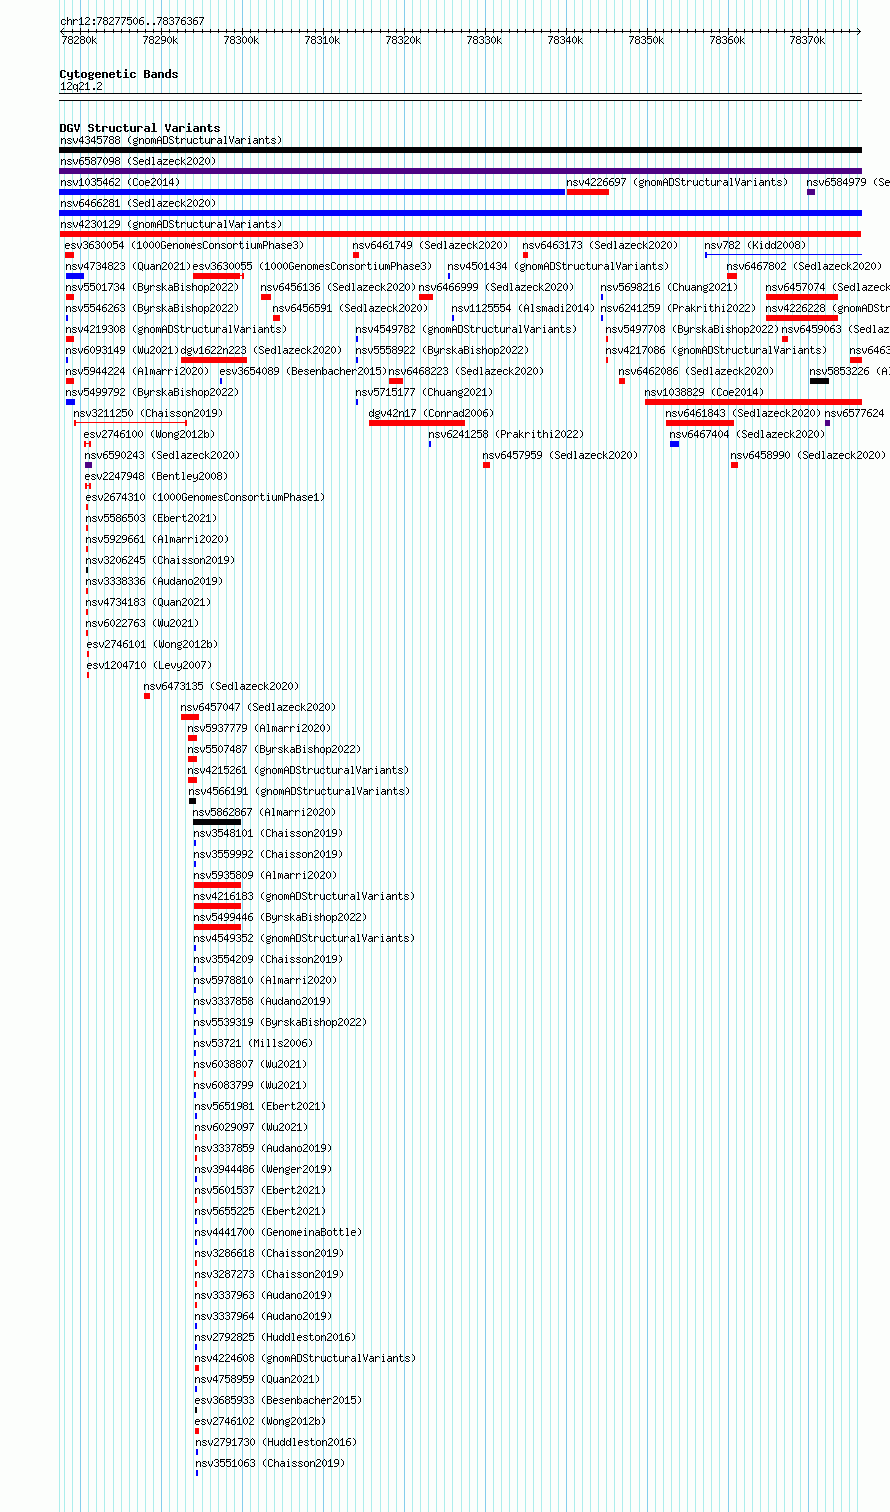This screenshot has height=1512, width=890.
Task: Click the esv2674310 1000GenomesConsortiumPhase1 label
Action: click(205, 497)
